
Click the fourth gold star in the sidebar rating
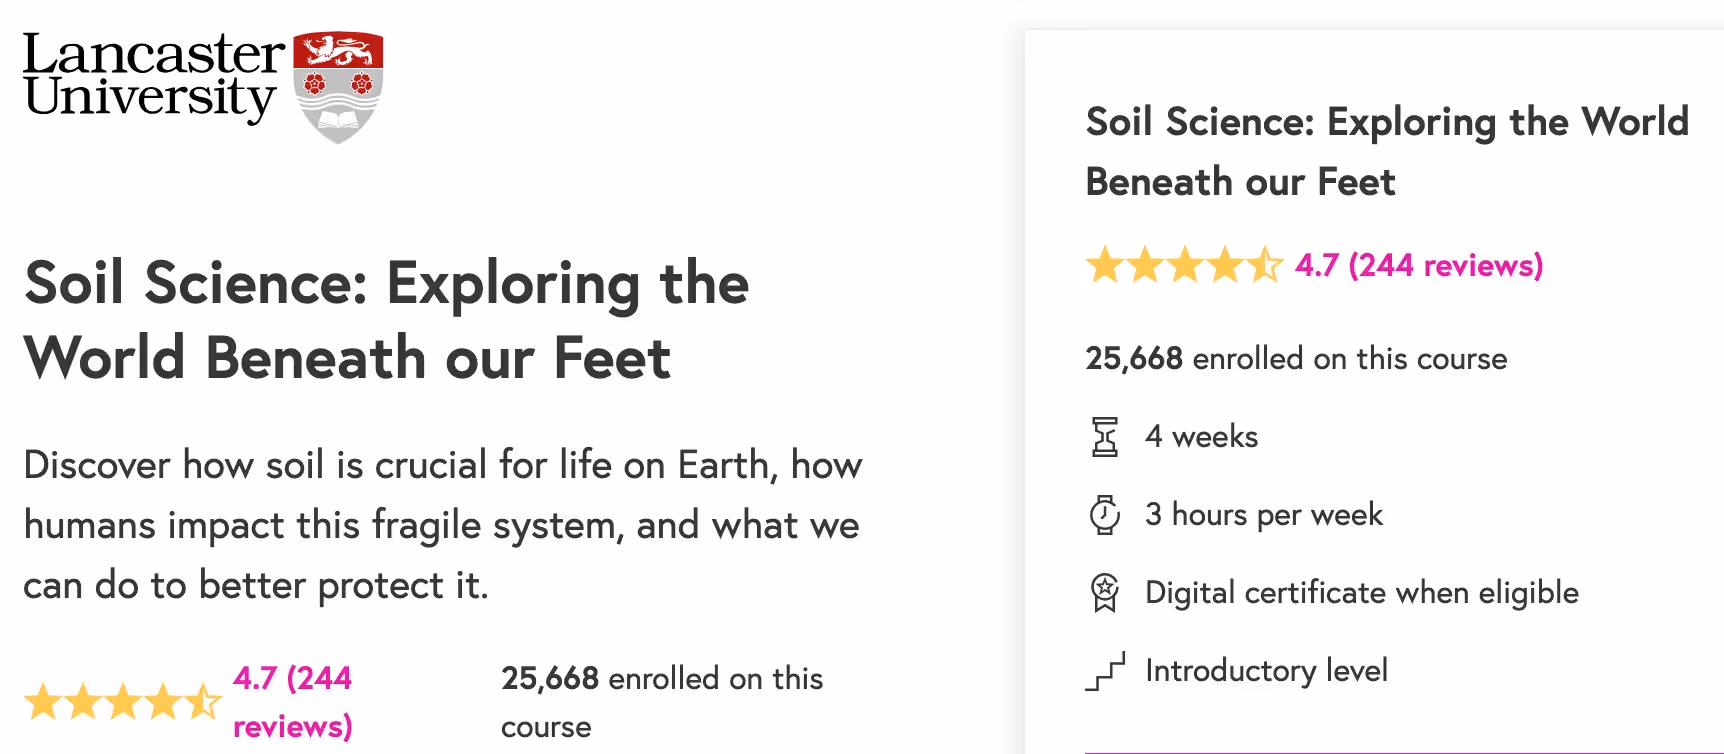[1223, 266]
